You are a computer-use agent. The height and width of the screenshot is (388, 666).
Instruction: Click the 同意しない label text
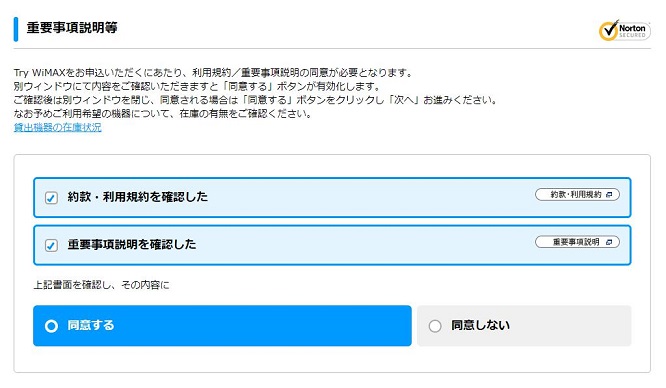click(480, 326)
